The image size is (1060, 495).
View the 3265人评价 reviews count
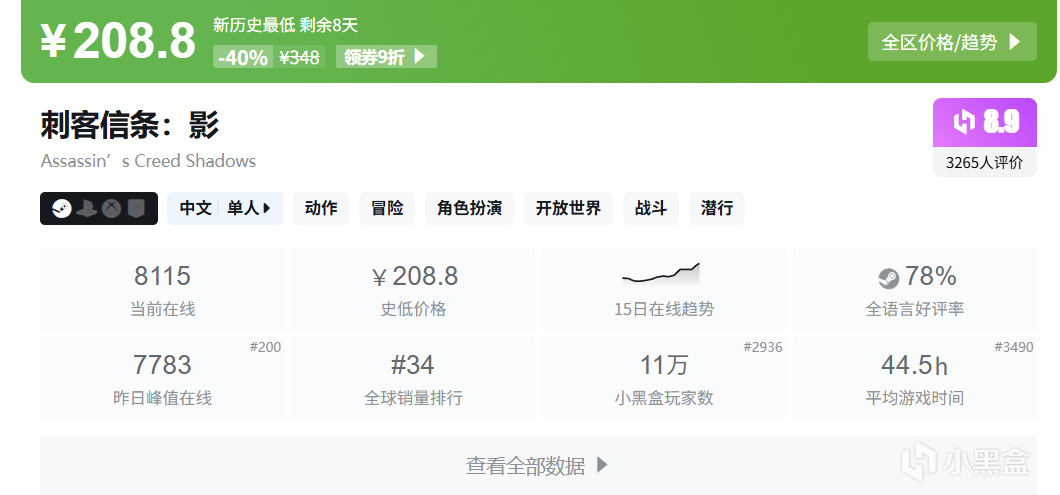[x=985, y=163]
